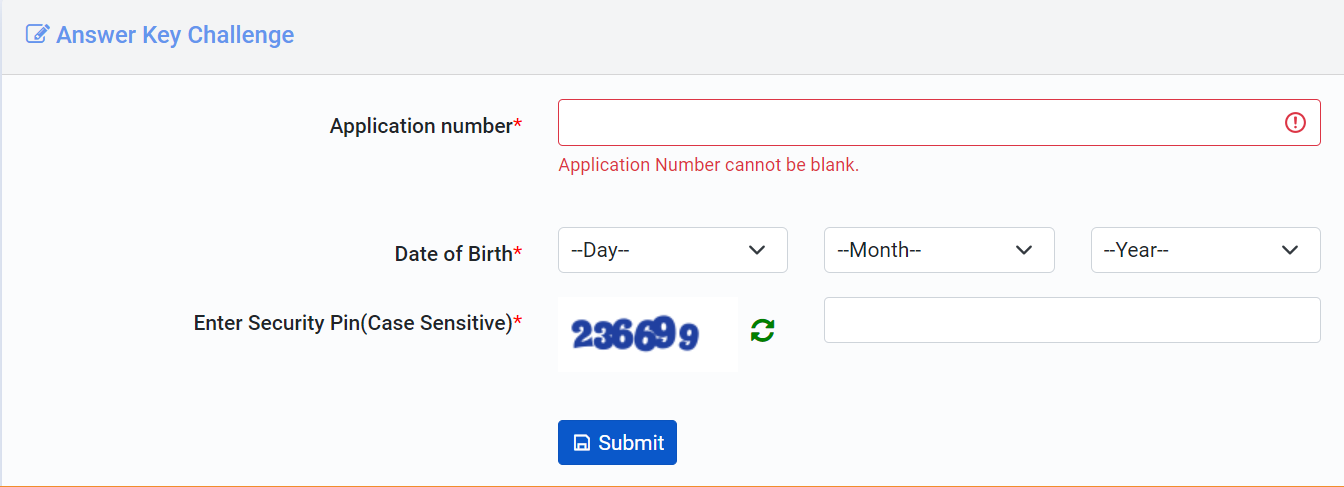This screenshot has width=1344, height=487.
Task: Click the edit icon beside Answer Key Challenge
Action: click(x=37, y=35)
